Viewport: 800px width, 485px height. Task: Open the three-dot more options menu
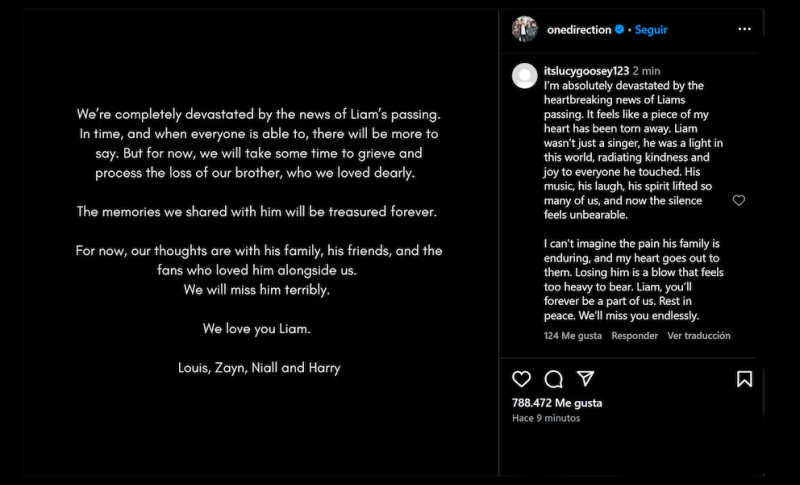(744, 30)
